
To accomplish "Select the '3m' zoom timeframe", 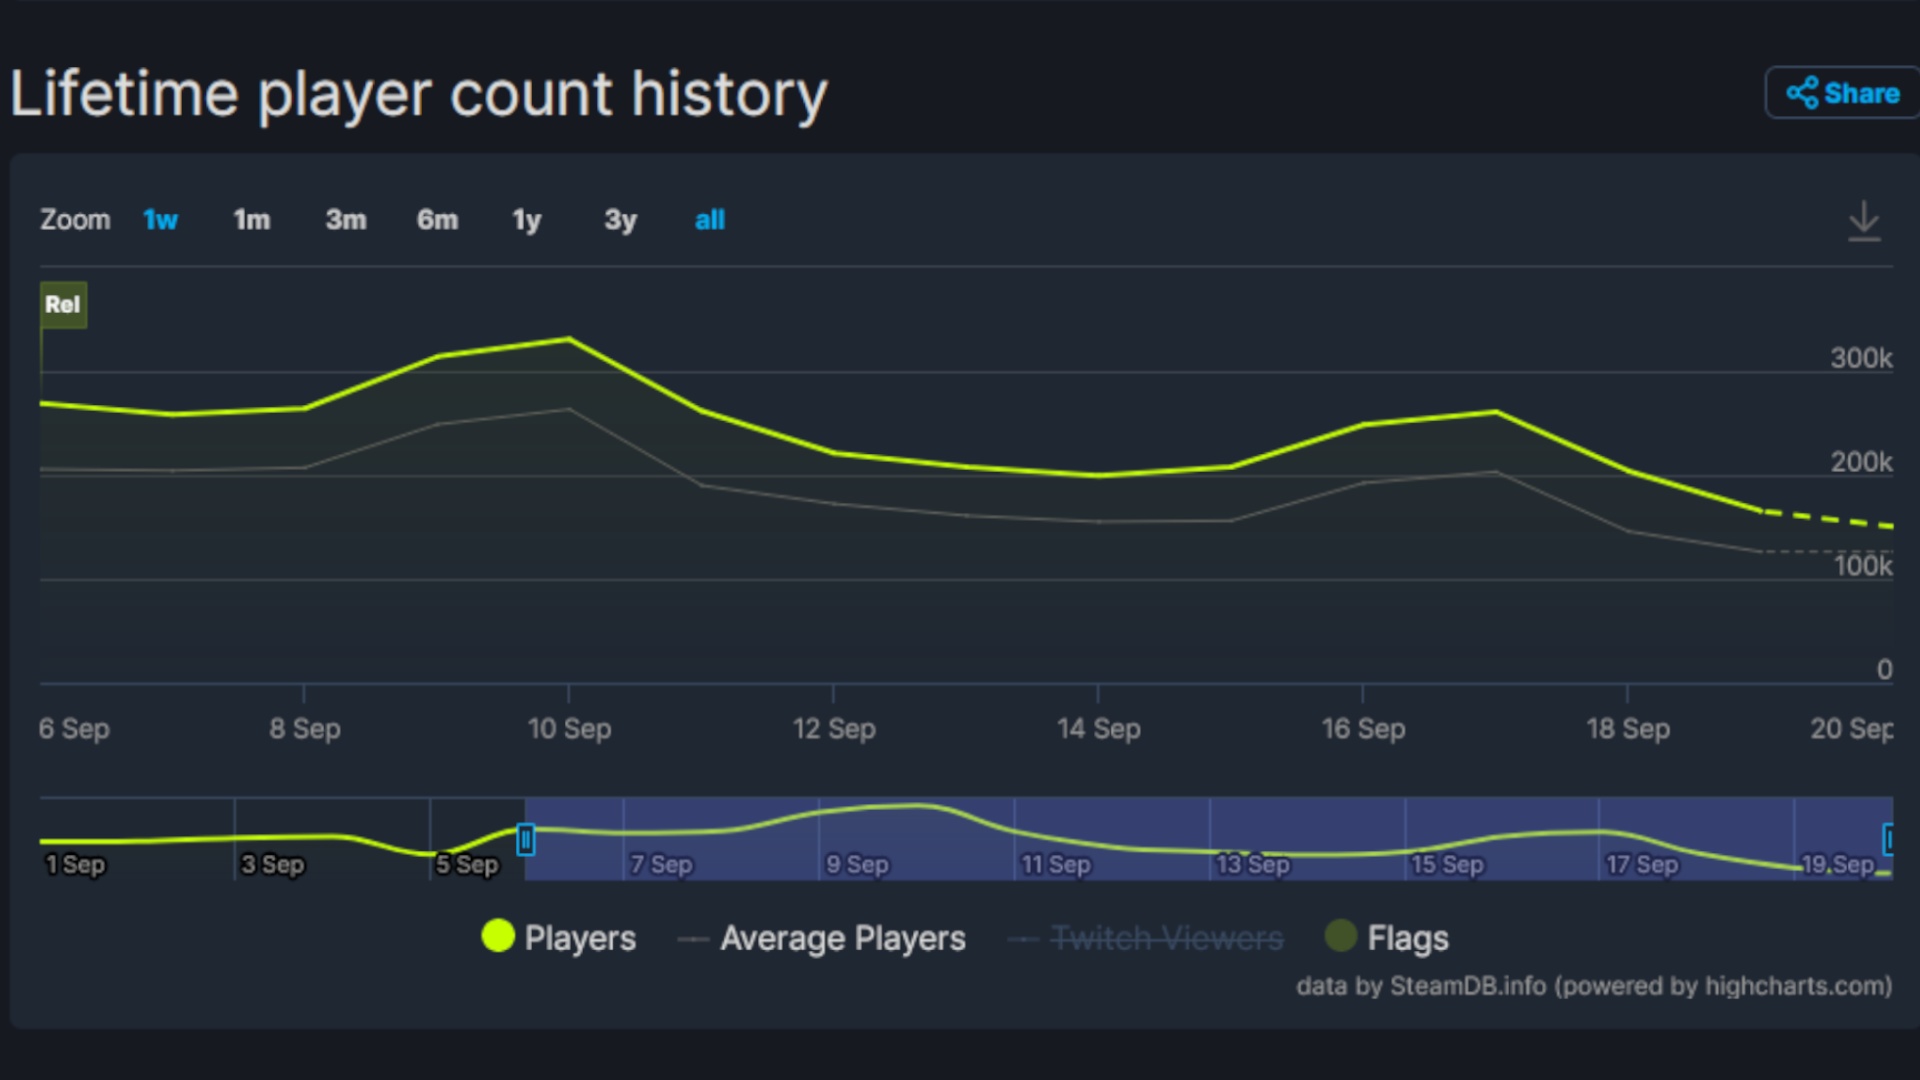I will [x=344, y=220].
